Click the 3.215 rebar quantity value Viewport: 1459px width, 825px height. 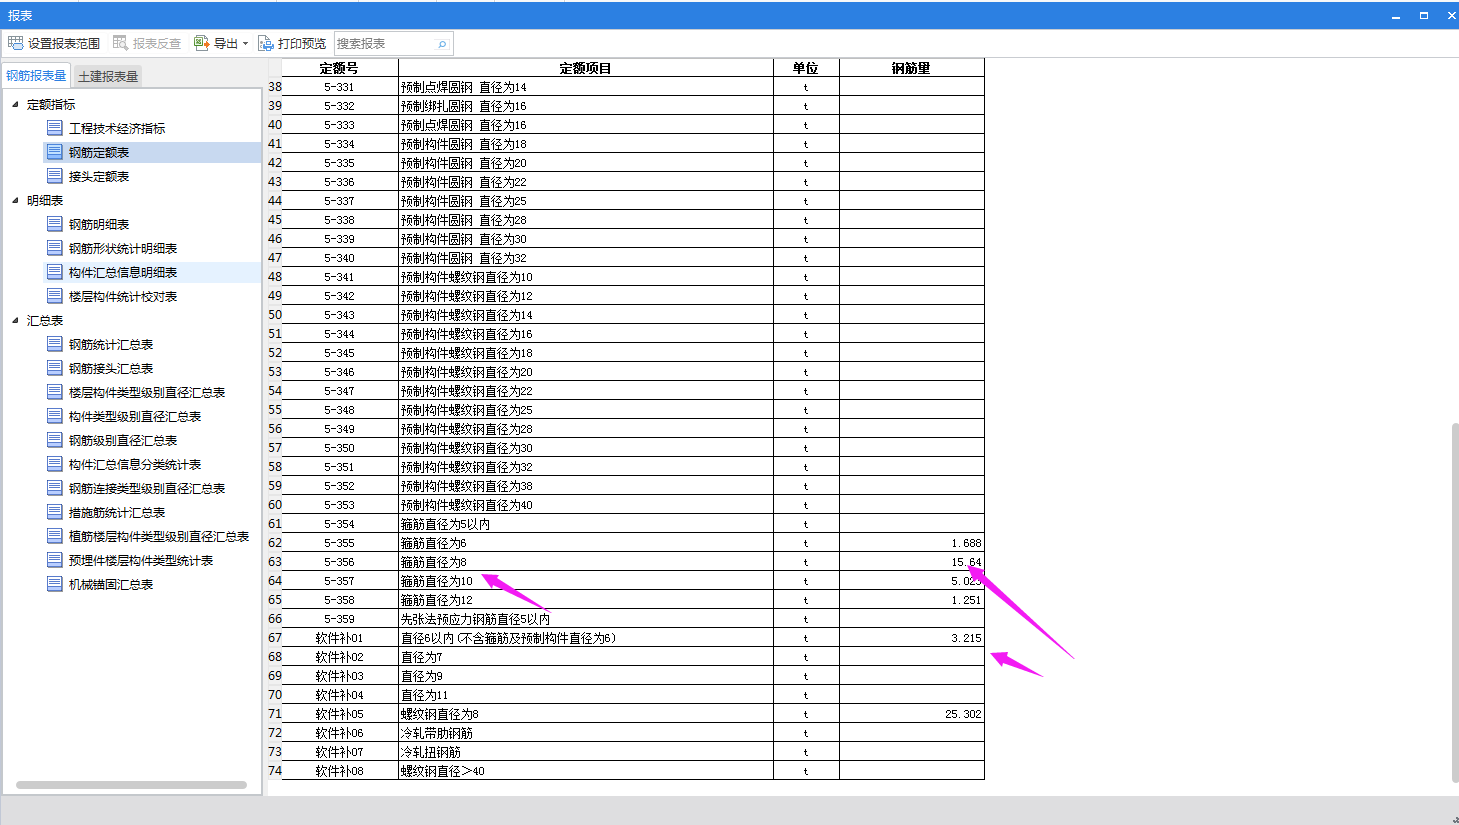(x=966, y=638)
